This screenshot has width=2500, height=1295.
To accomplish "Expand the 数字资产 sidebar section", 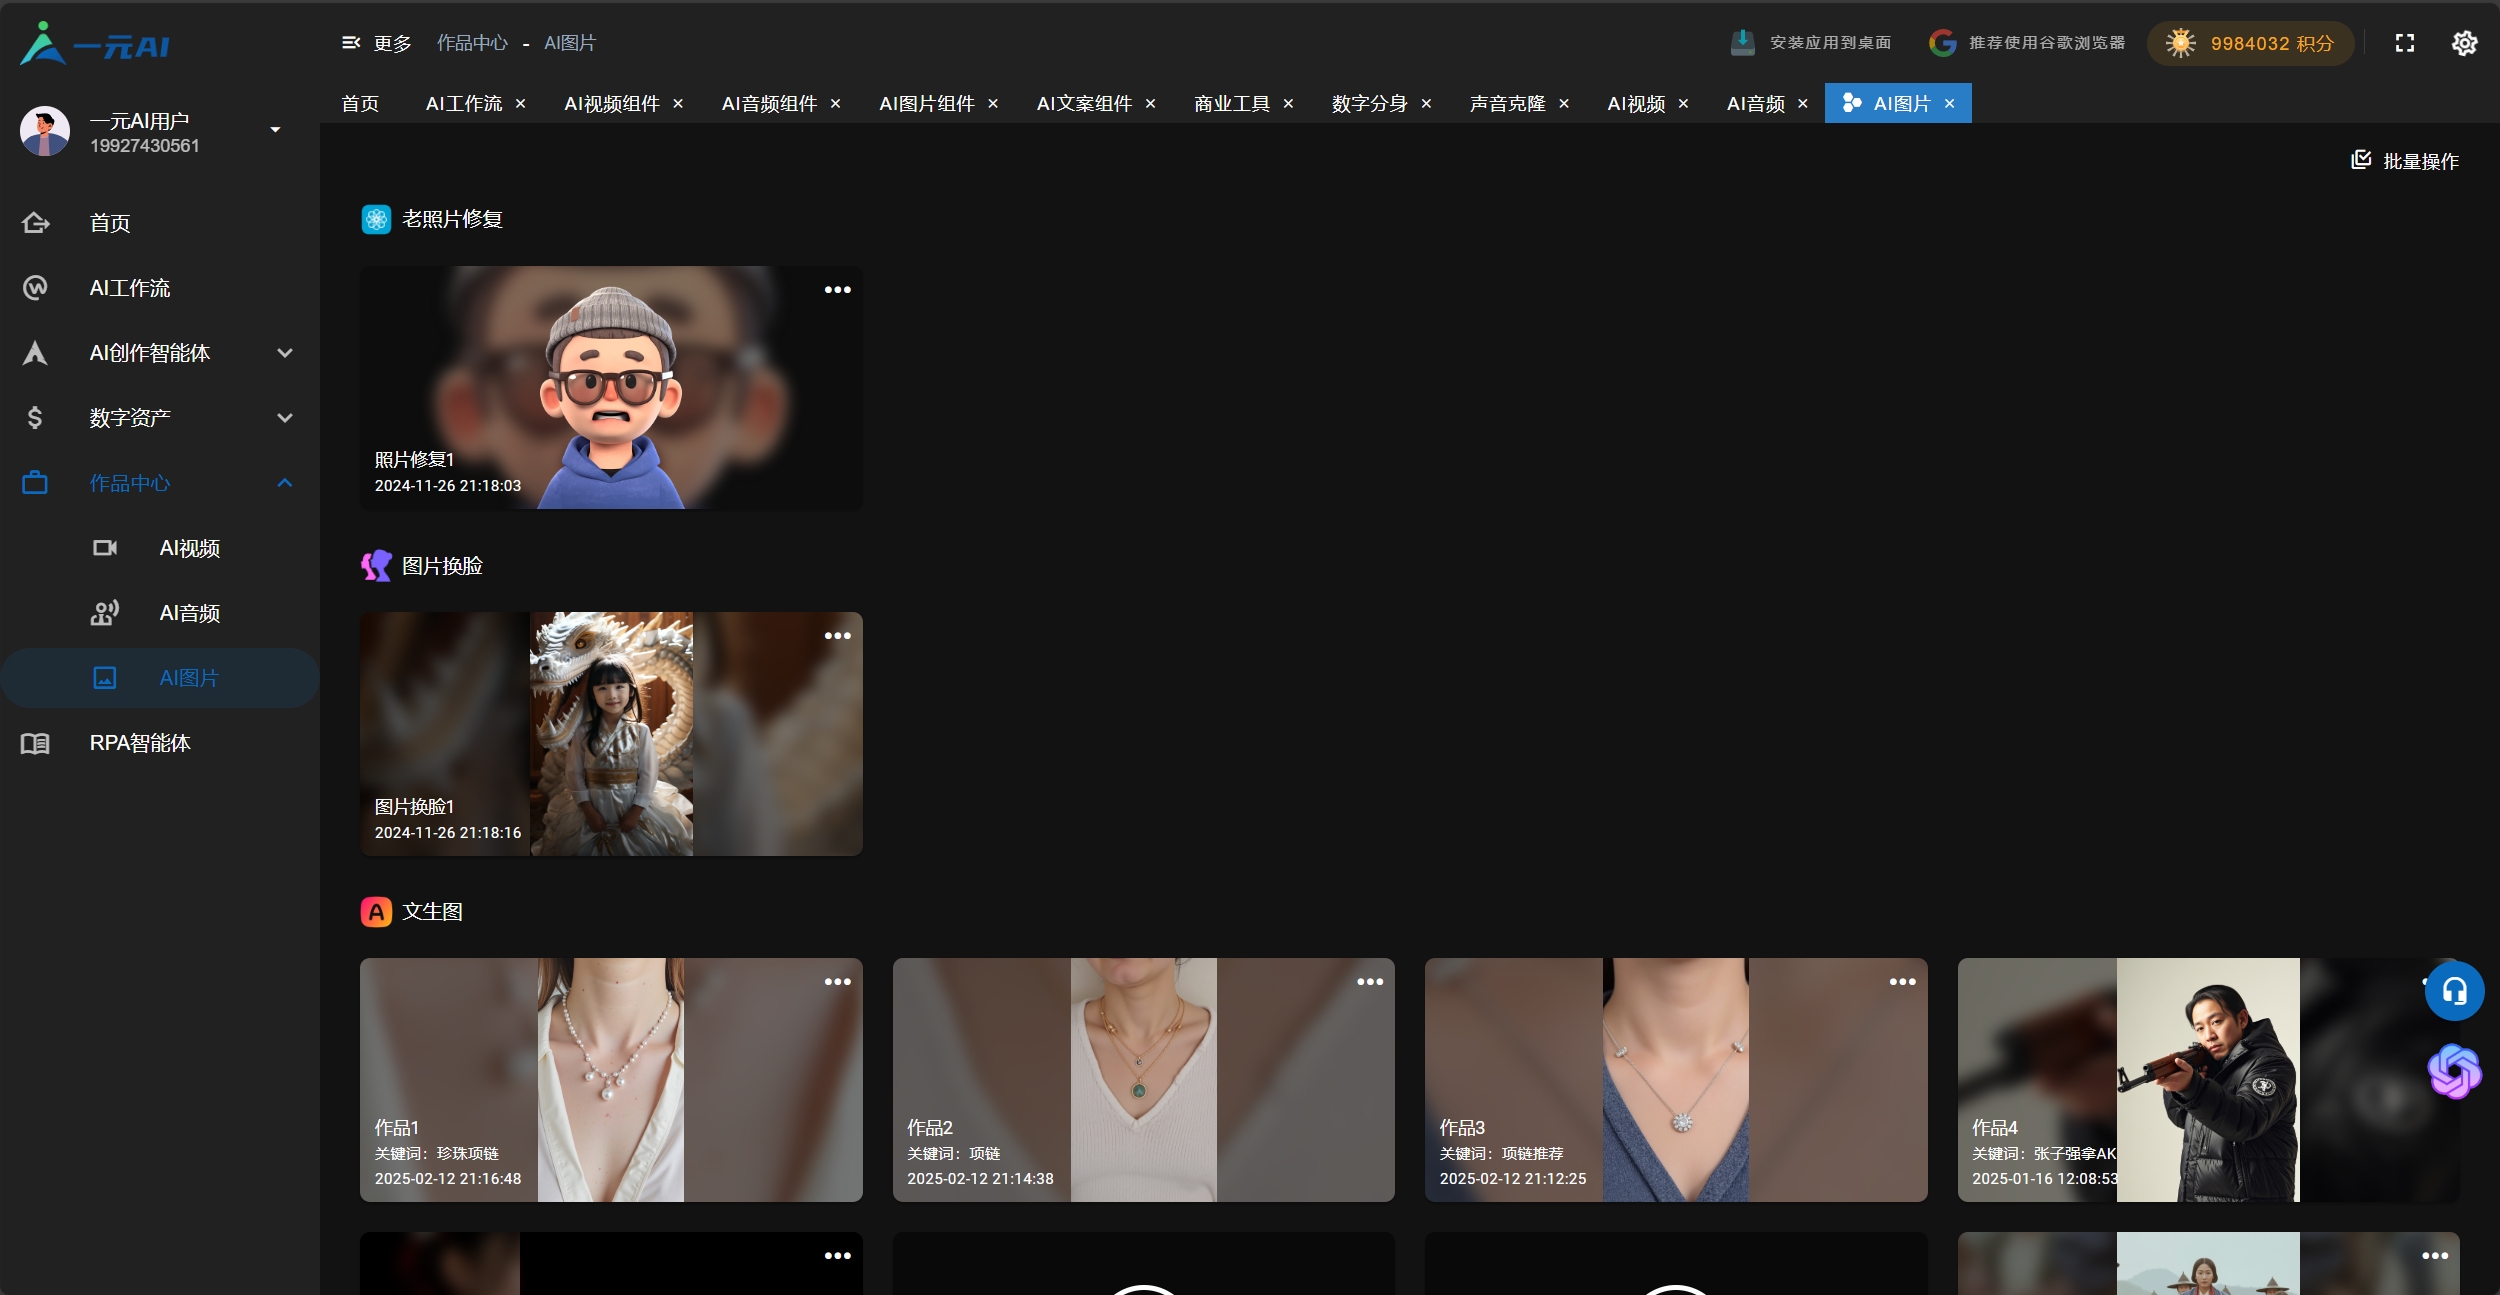I will 285,418.
